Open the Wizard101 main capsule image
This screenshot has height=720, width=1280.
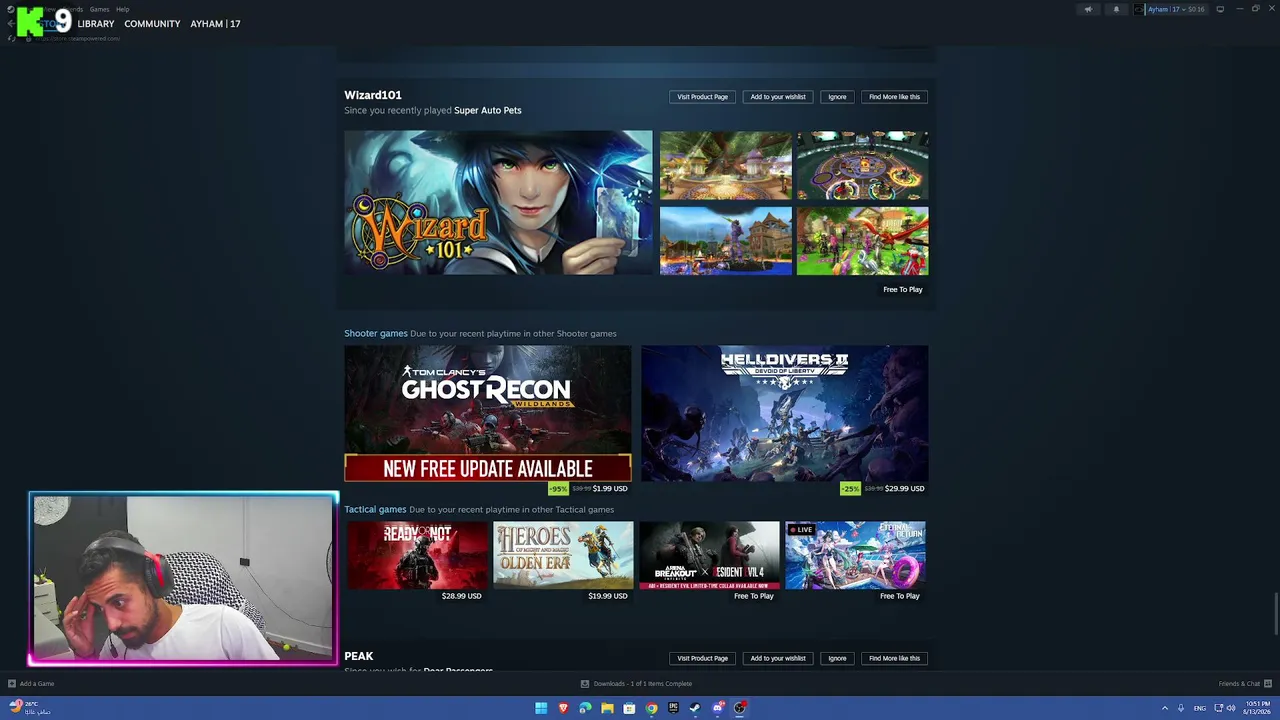pos(498,202)
